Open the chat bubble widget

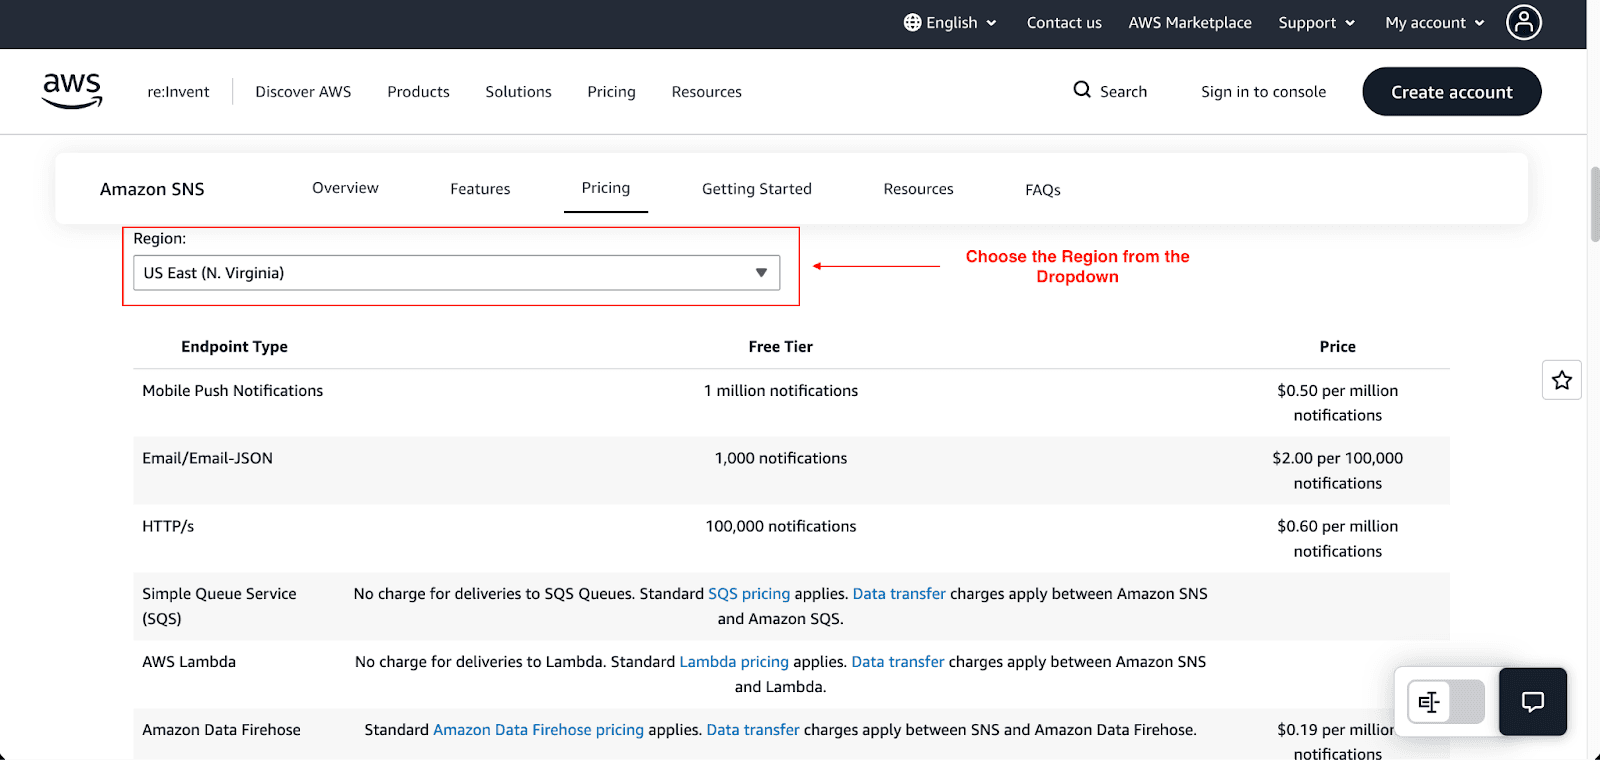(1533, 701)
